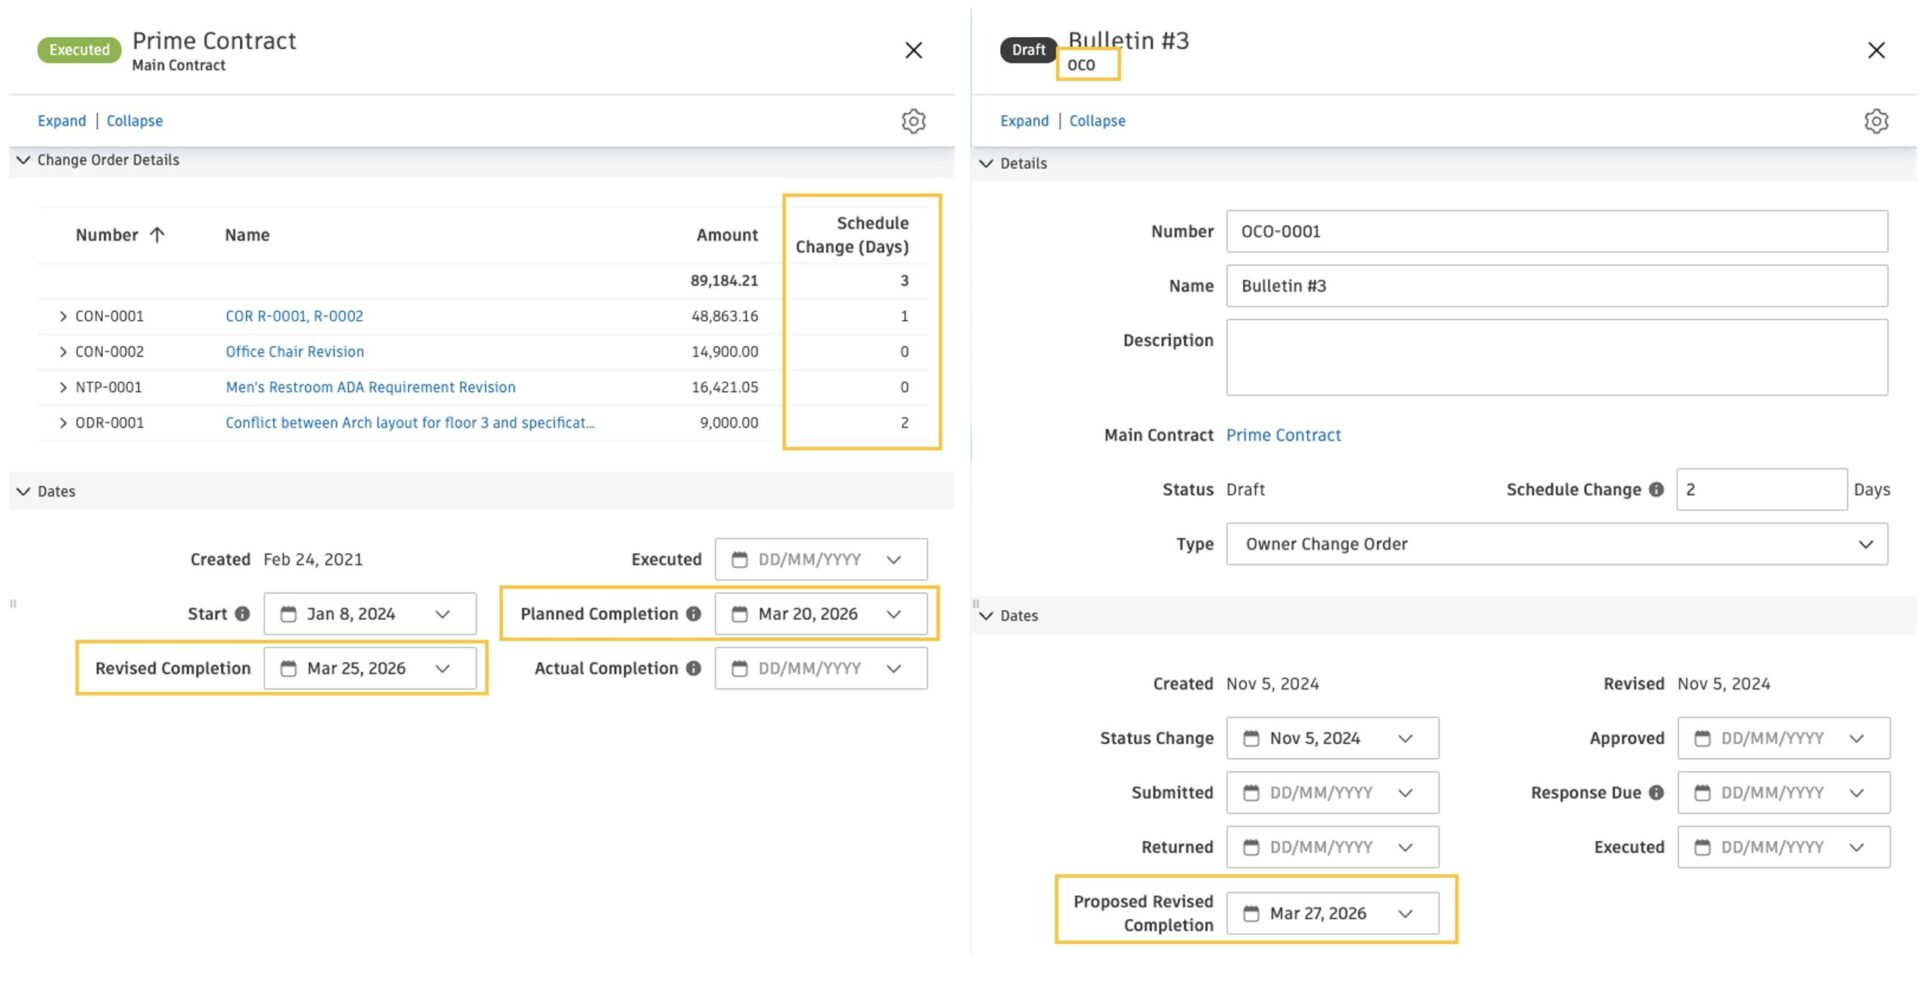Expand the ODR-0001 row
The width and height of the screenshot is (1920, 990).
[63, 423]
